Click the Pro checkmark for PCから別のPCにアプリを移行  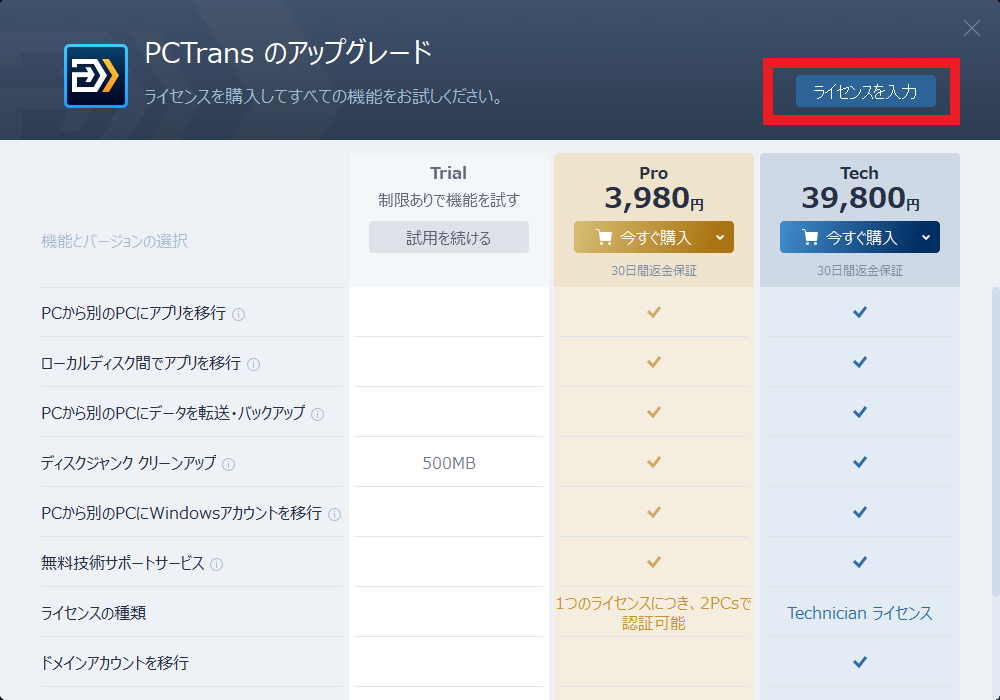tap(654, 312)
